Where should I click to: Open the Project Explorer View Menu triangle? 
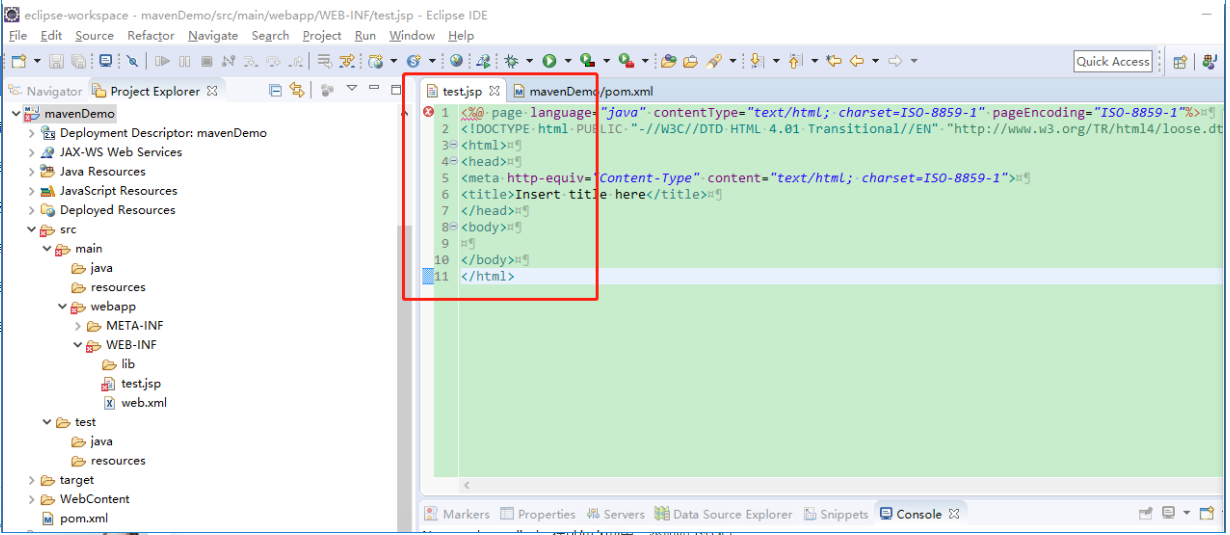tap(351, 89)
